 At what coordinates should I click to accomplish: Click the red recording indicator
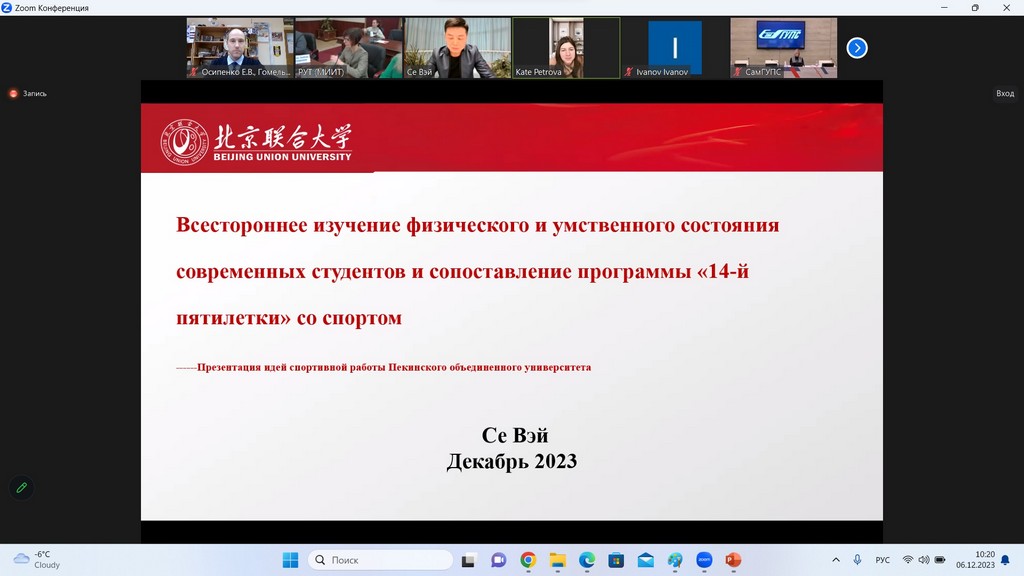[14, 94]
